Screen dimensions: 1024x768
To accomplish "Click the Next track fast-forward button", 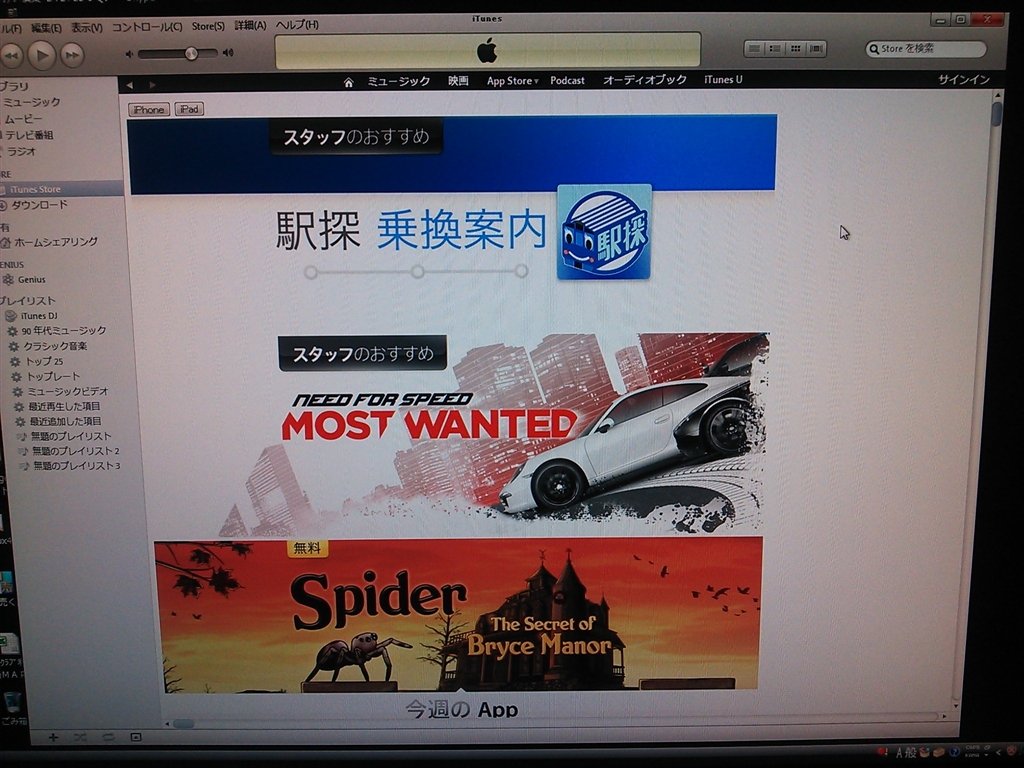I will (x=72, y=55).
